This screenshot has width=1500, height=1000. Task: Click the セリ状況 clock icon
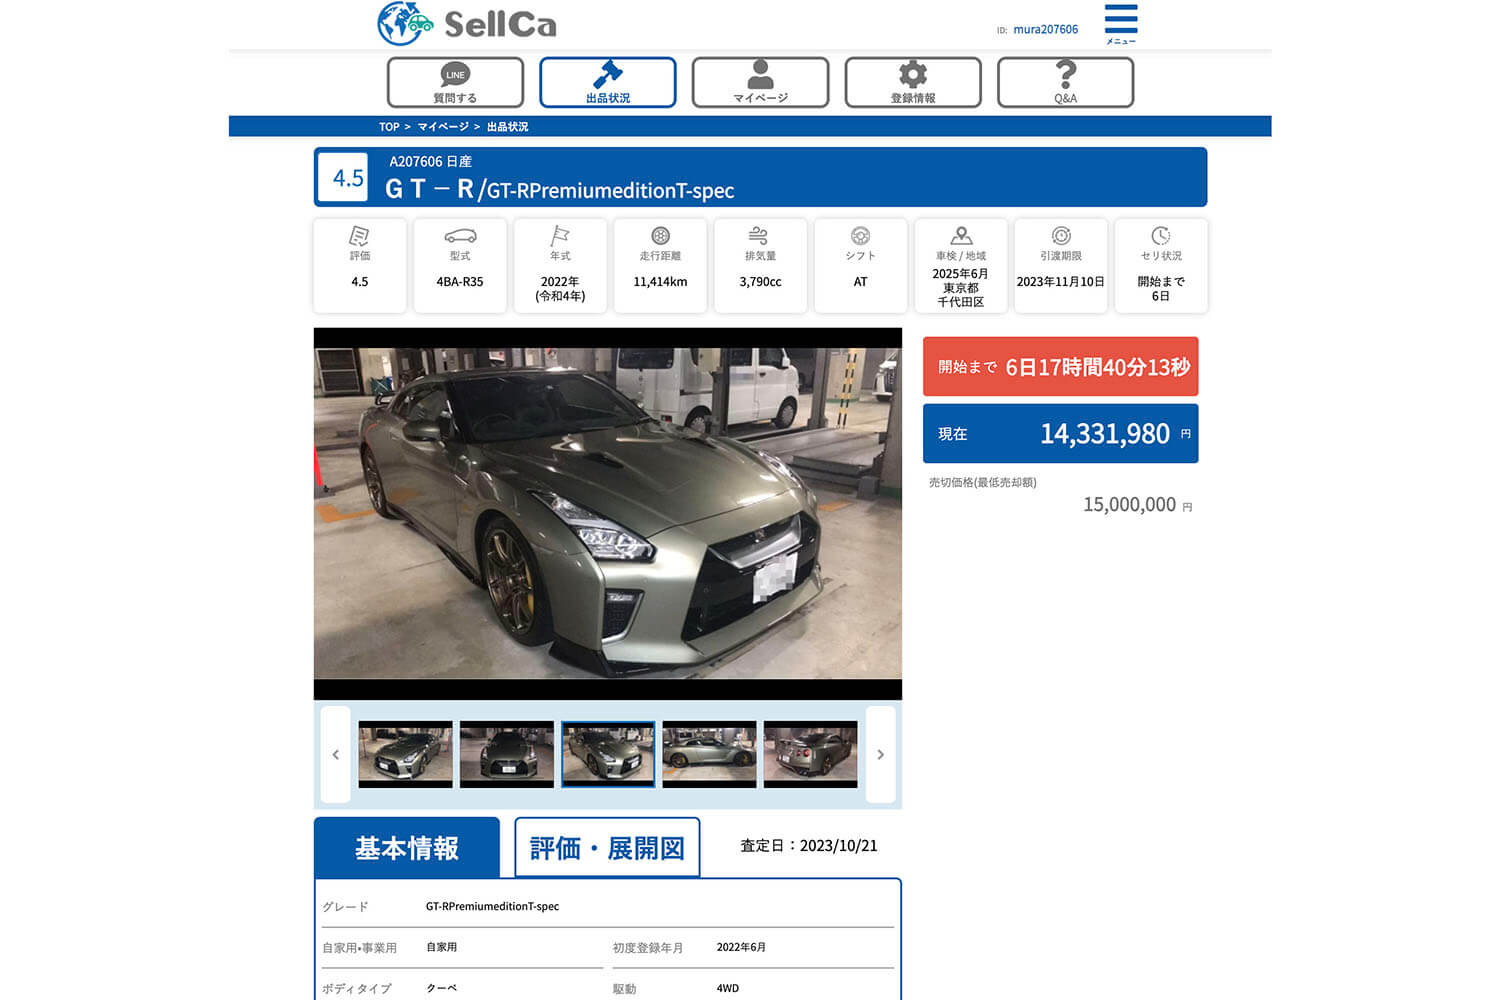pos(1161,236)
